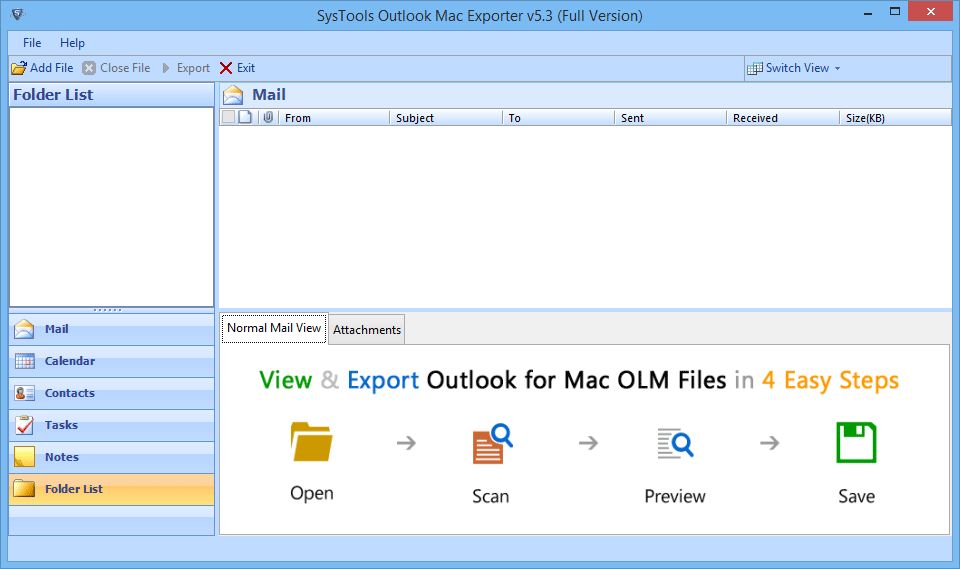Click the 'Scan' step label

pyautogui.click(x=490, y=496)
